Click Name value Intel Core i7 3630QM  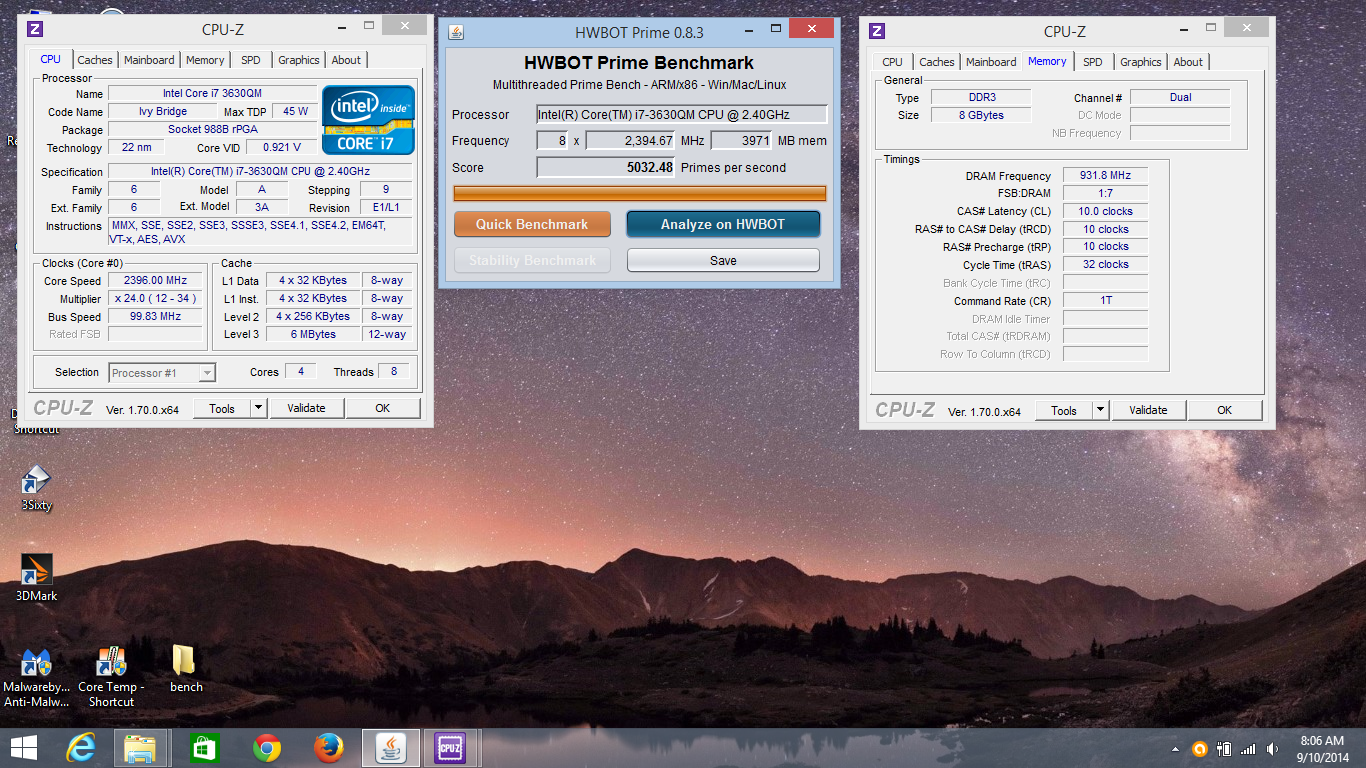pyautogui.click(x=212, y=93)
